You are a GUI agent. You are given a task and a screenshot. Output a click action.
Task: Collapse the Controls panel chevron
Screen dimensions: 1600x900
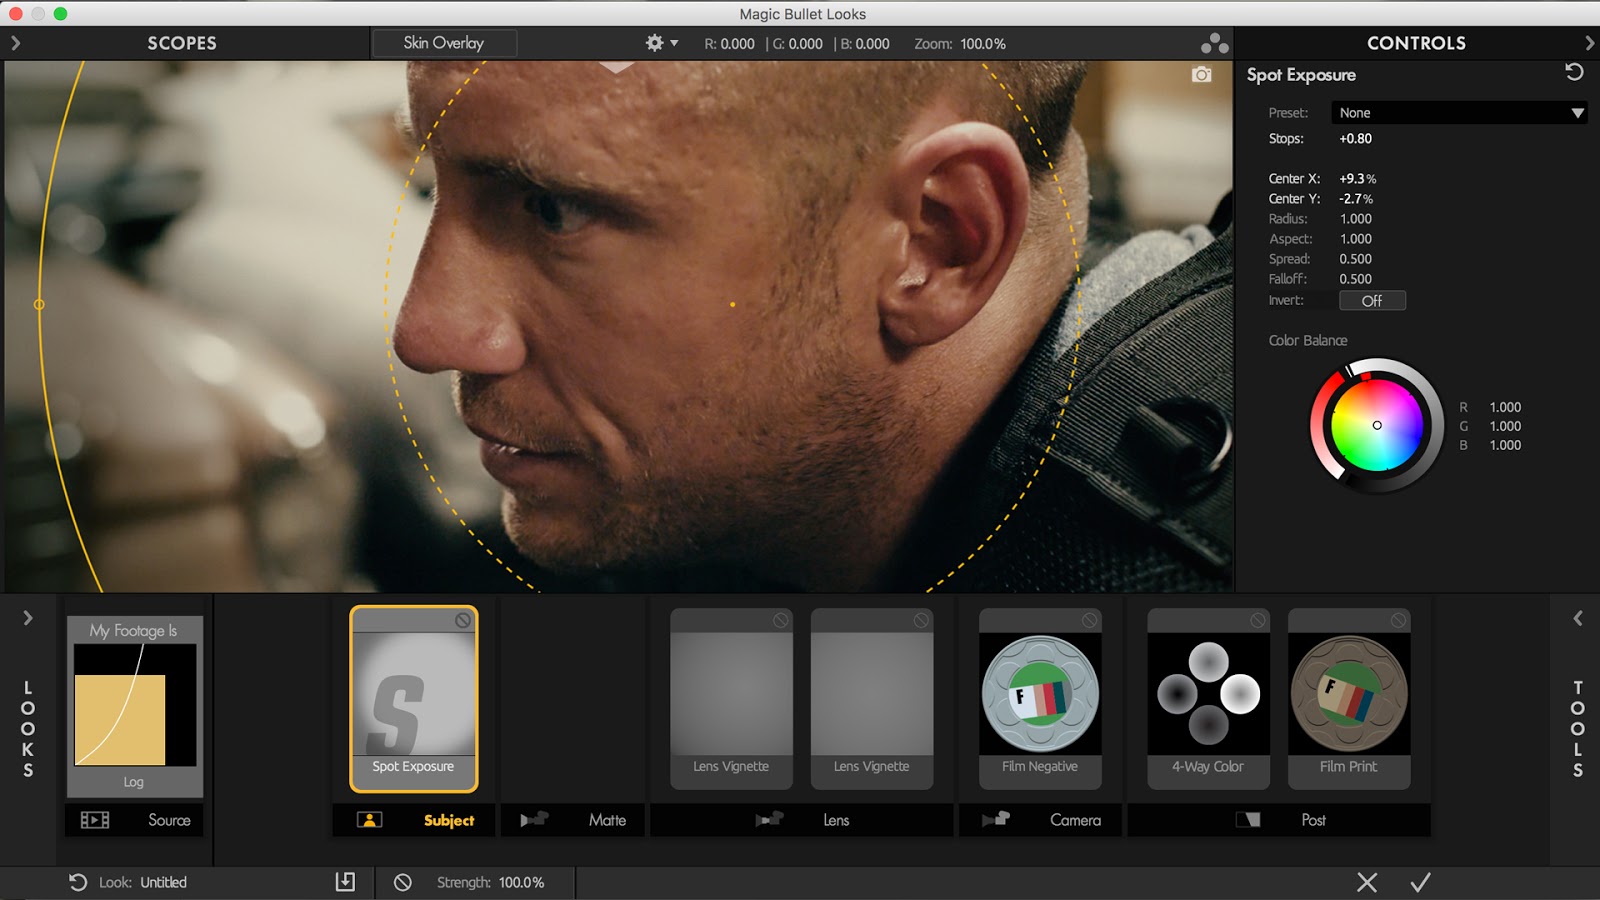[1589, 43]
